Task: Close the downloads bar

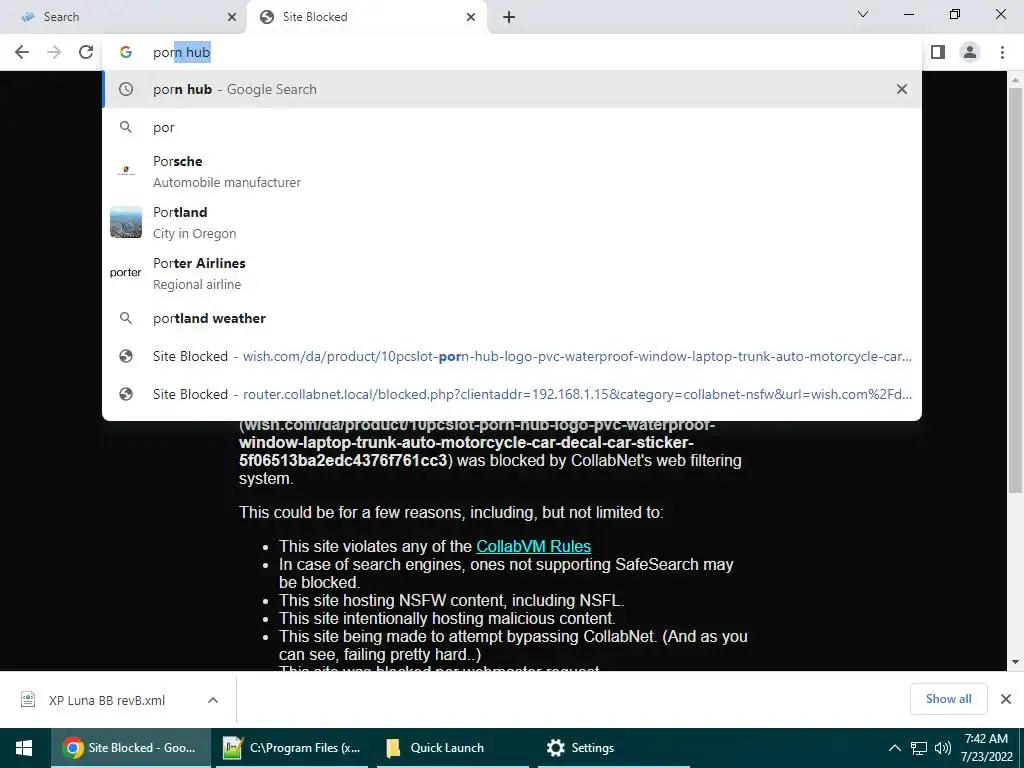Action: click(x=1006, y=699)
